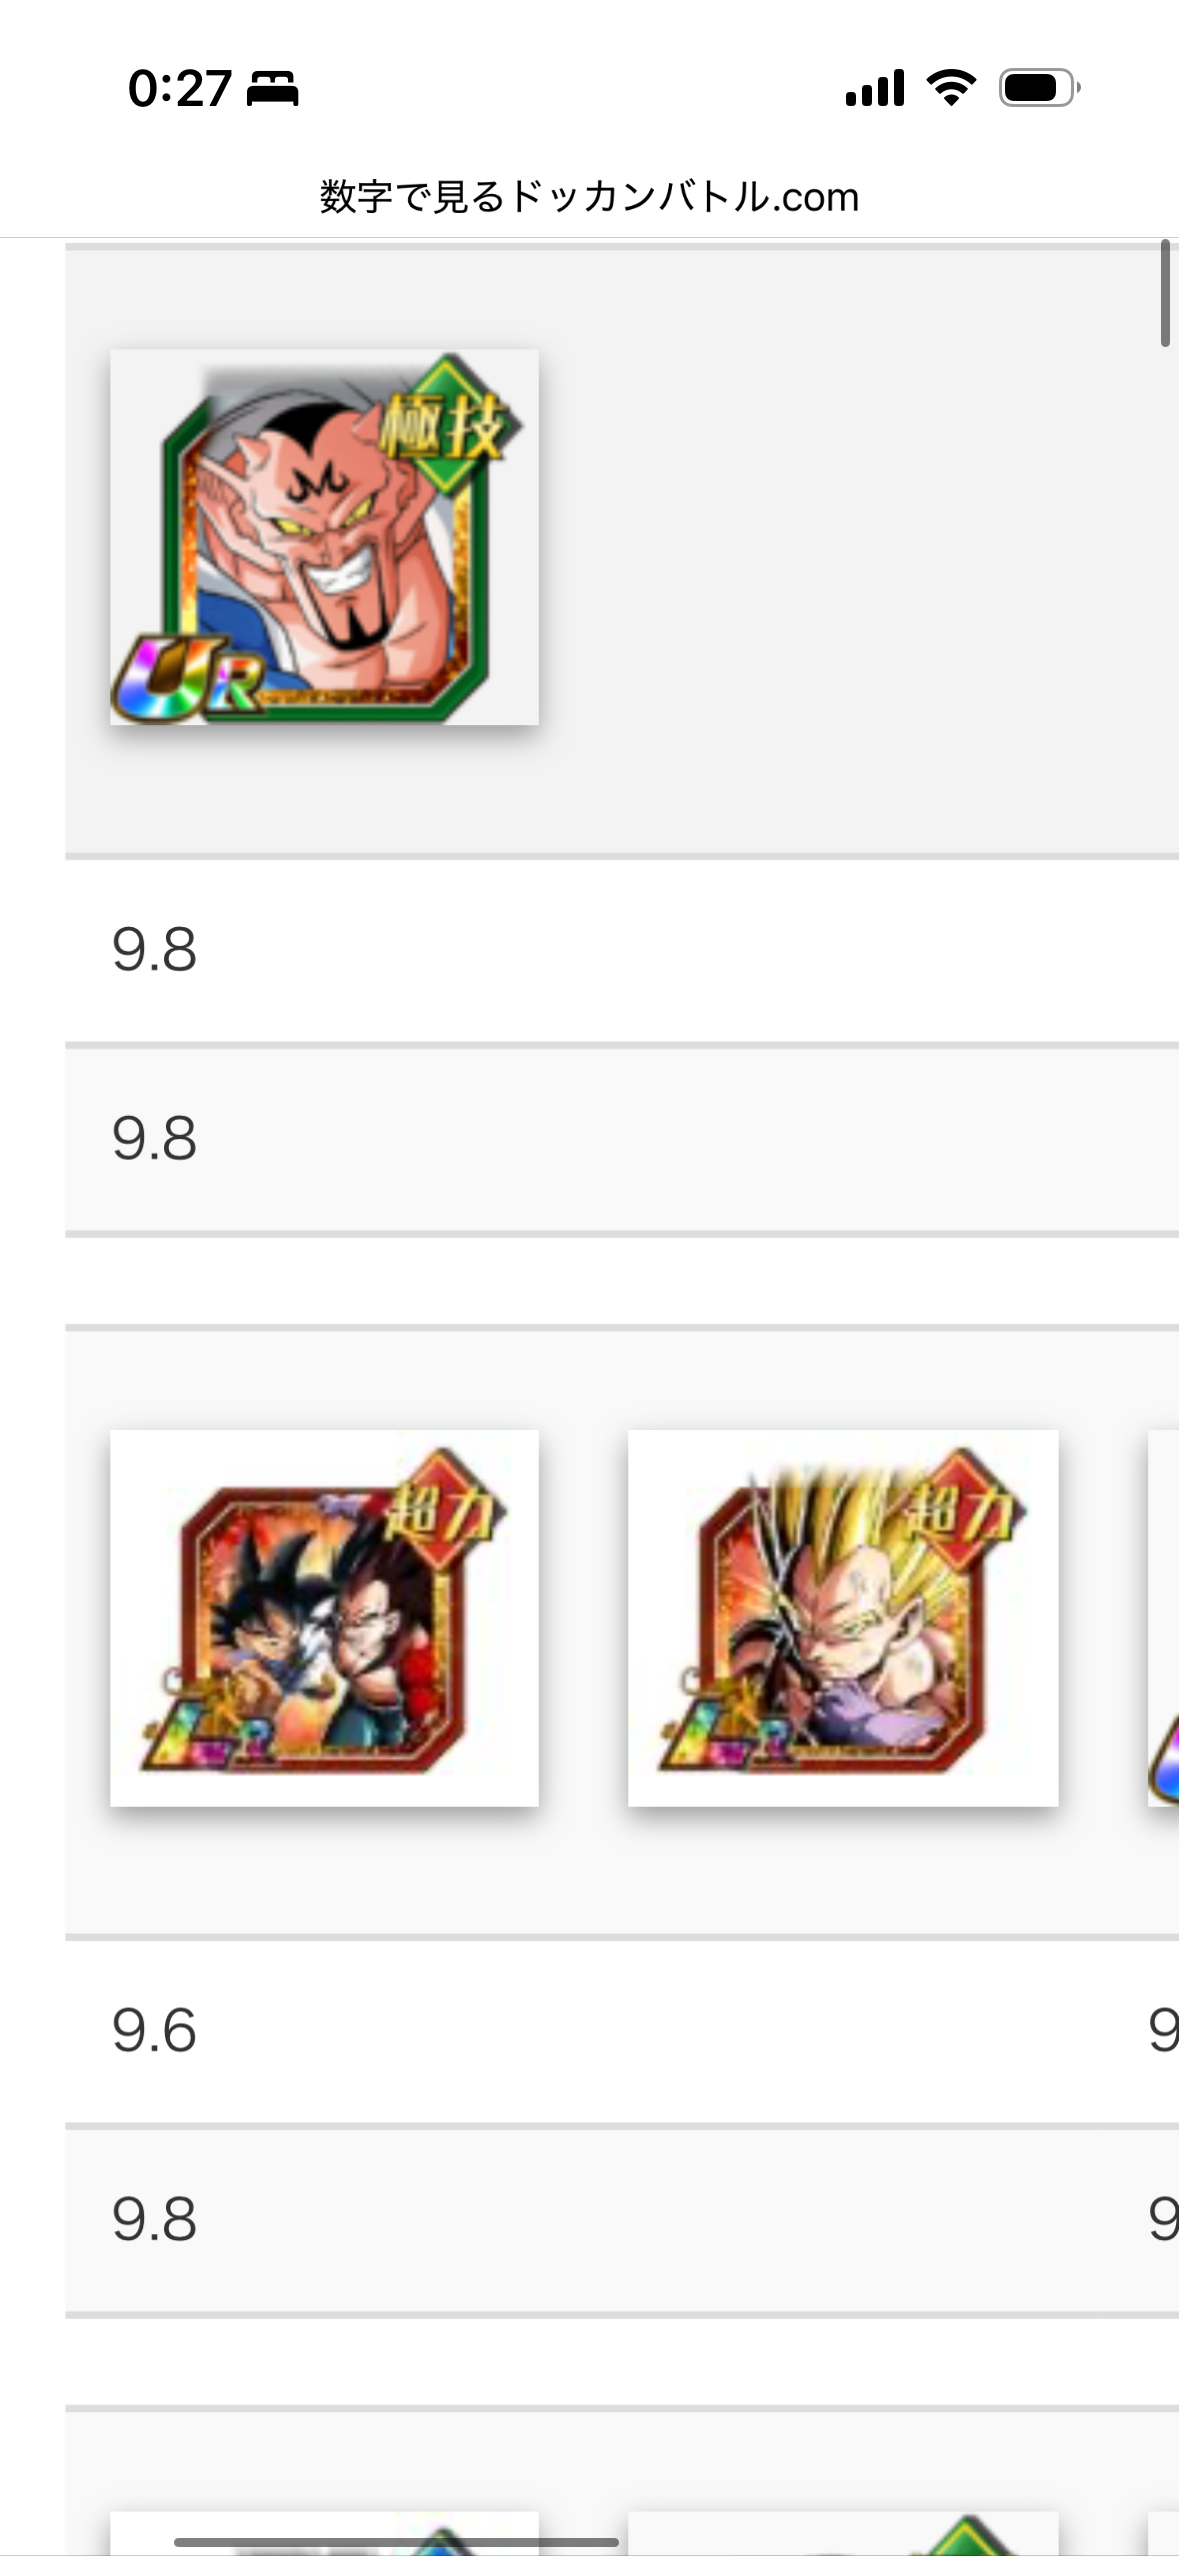Tap the 数字で見るドッカンバトル.com address text
Image resolution: width=1179 pixels, height=2556 pixels.
589,196
